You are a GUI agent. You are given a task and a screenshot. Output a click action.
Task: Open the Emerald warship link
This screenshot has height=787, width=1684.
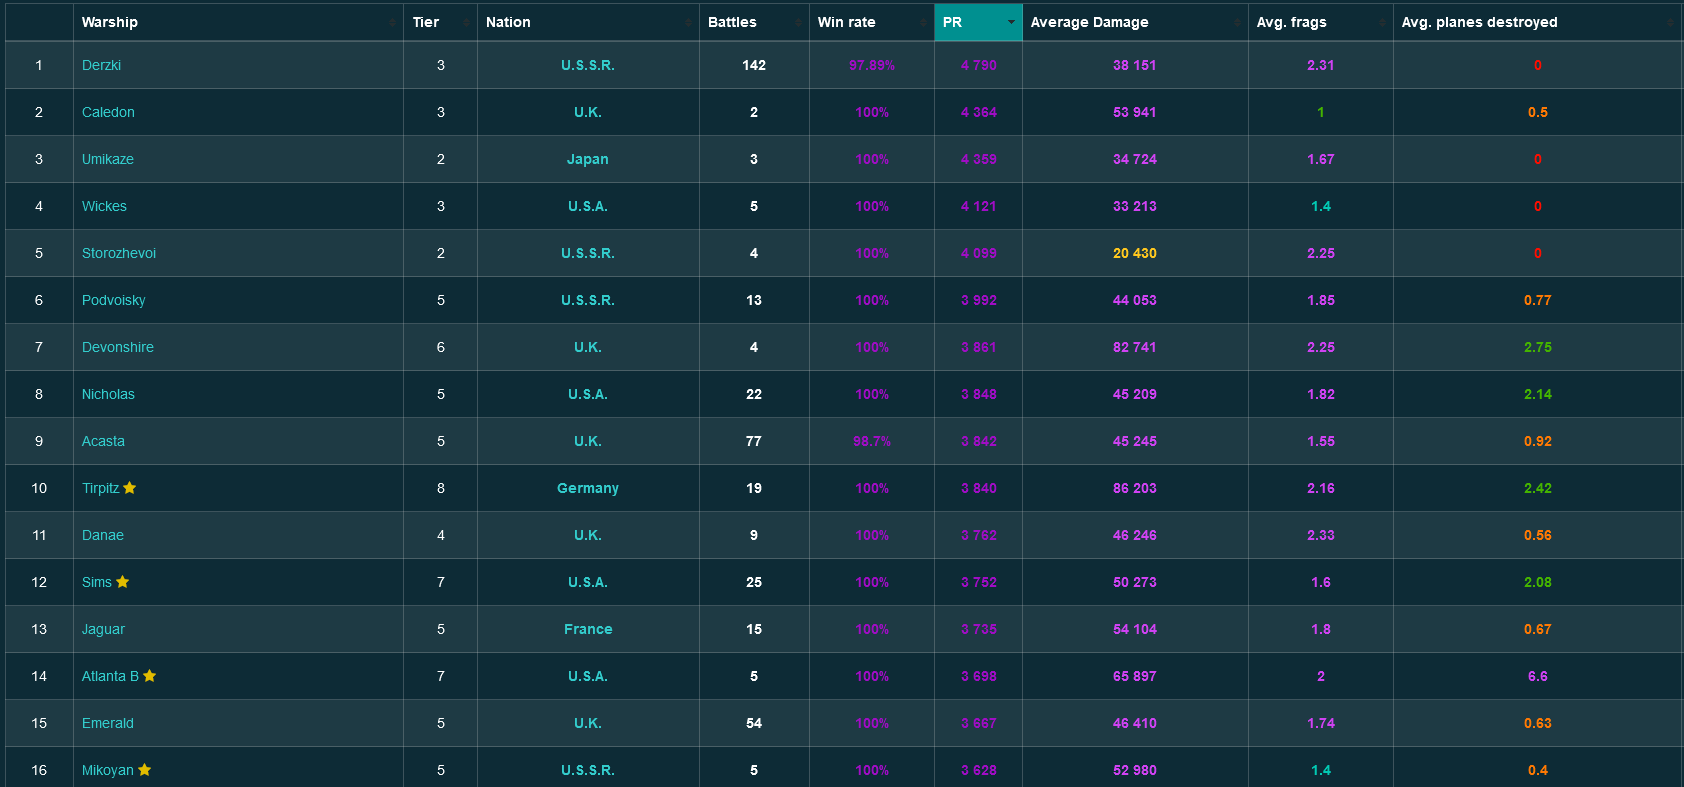[108, 723]
